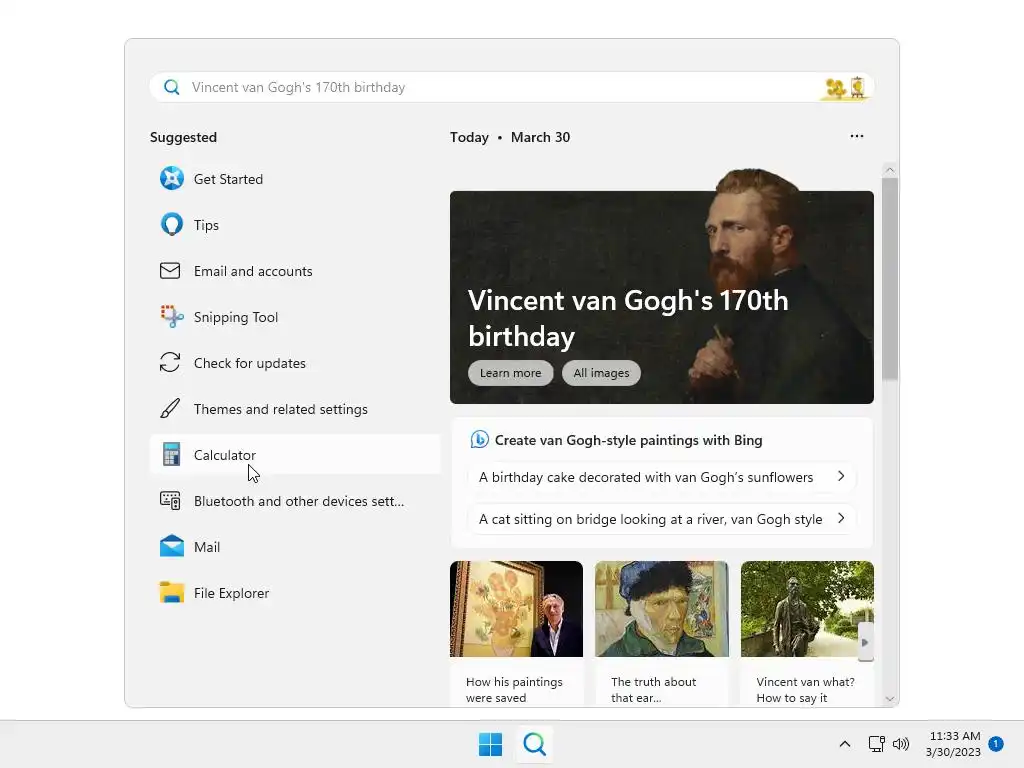
Task: Open the three-dot more options menu
Action: click(x=857, y=136)
